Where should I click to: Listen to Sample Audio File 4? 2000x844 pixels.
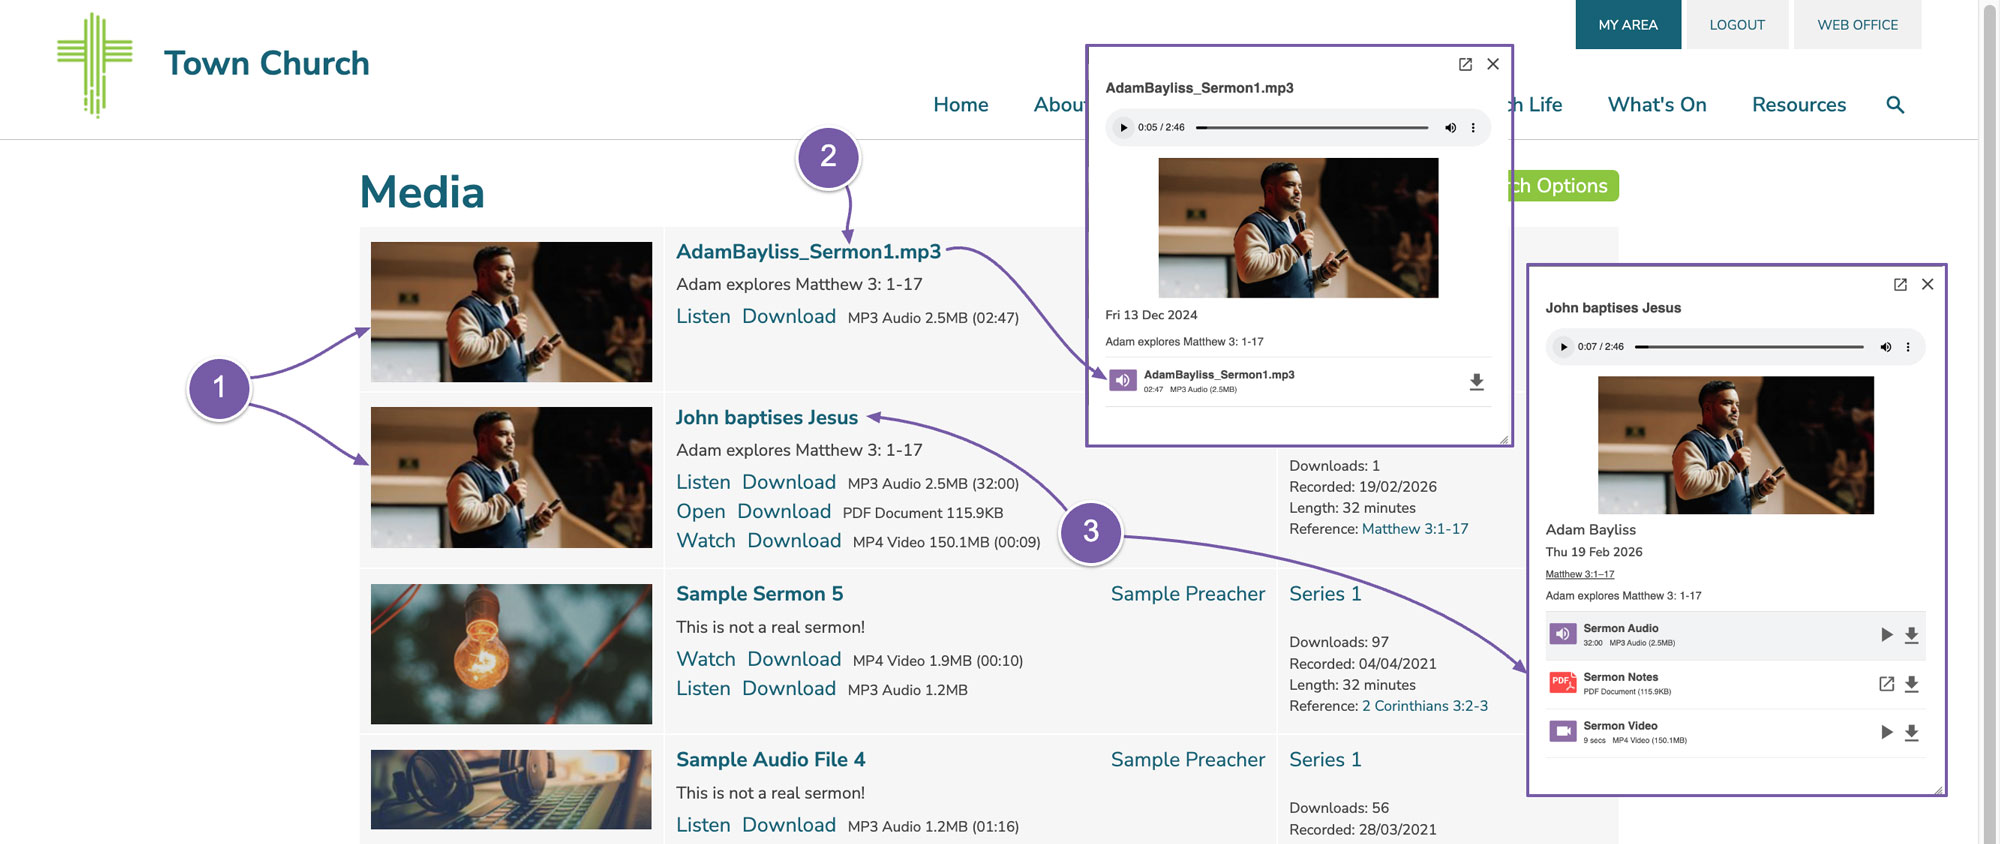tap(703, 825)
